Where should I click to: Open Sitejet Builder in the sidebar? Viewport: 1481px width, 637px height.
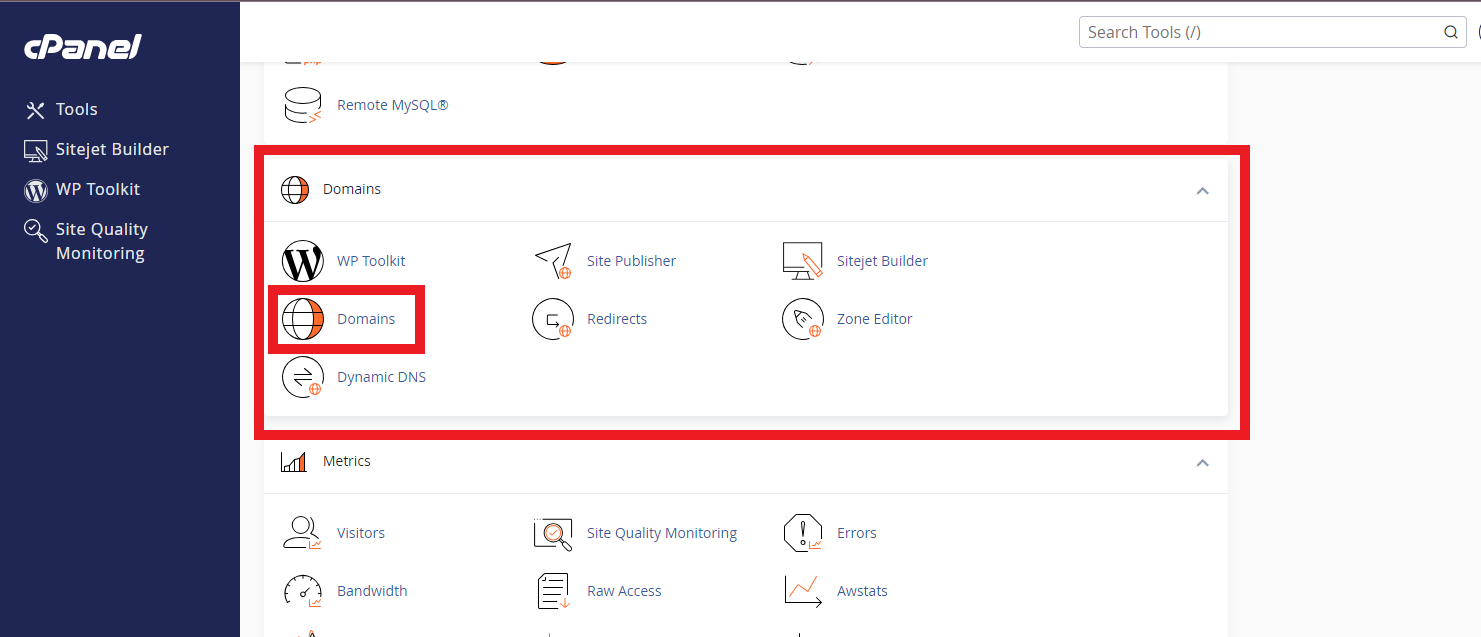coord(112,150)
